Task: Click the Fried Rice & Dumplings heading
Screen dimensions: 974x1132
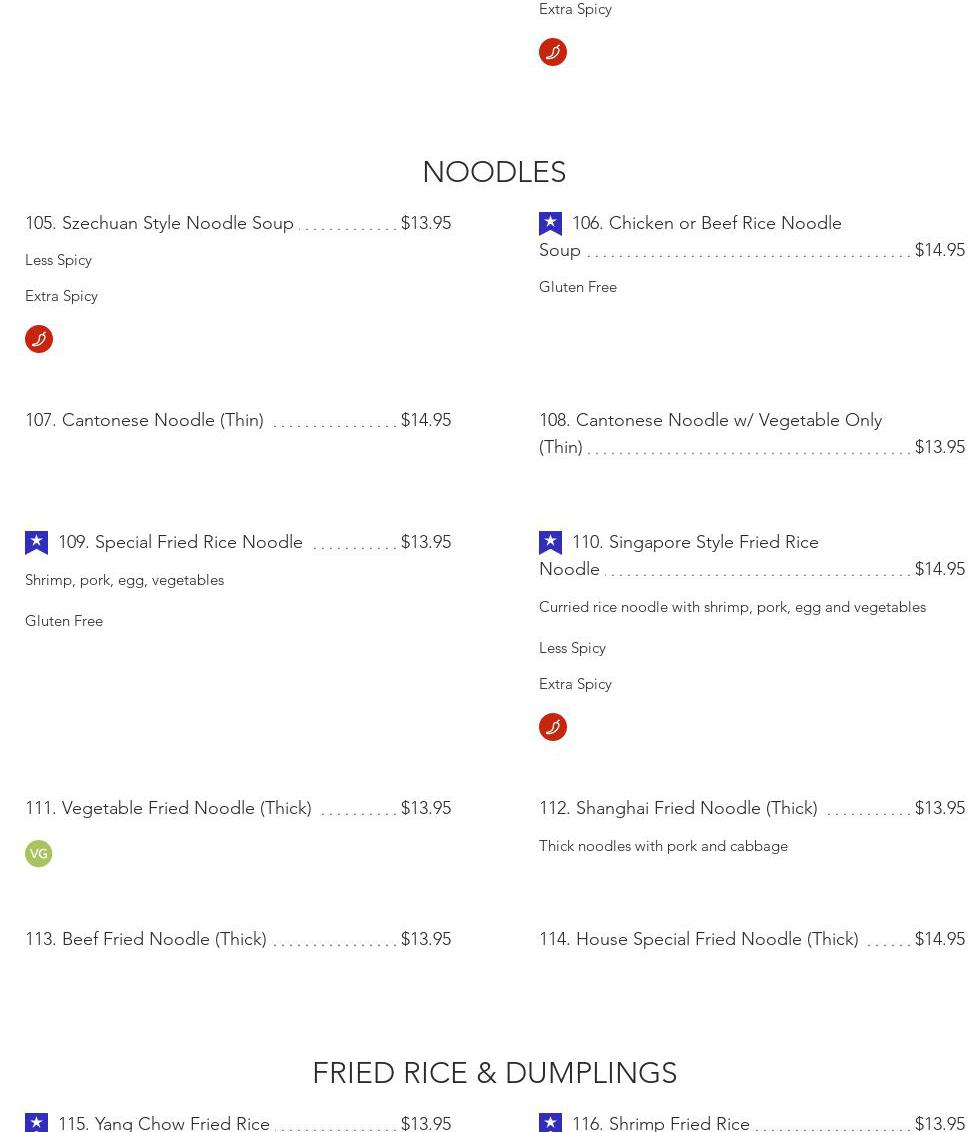Action: (494, 1073)
